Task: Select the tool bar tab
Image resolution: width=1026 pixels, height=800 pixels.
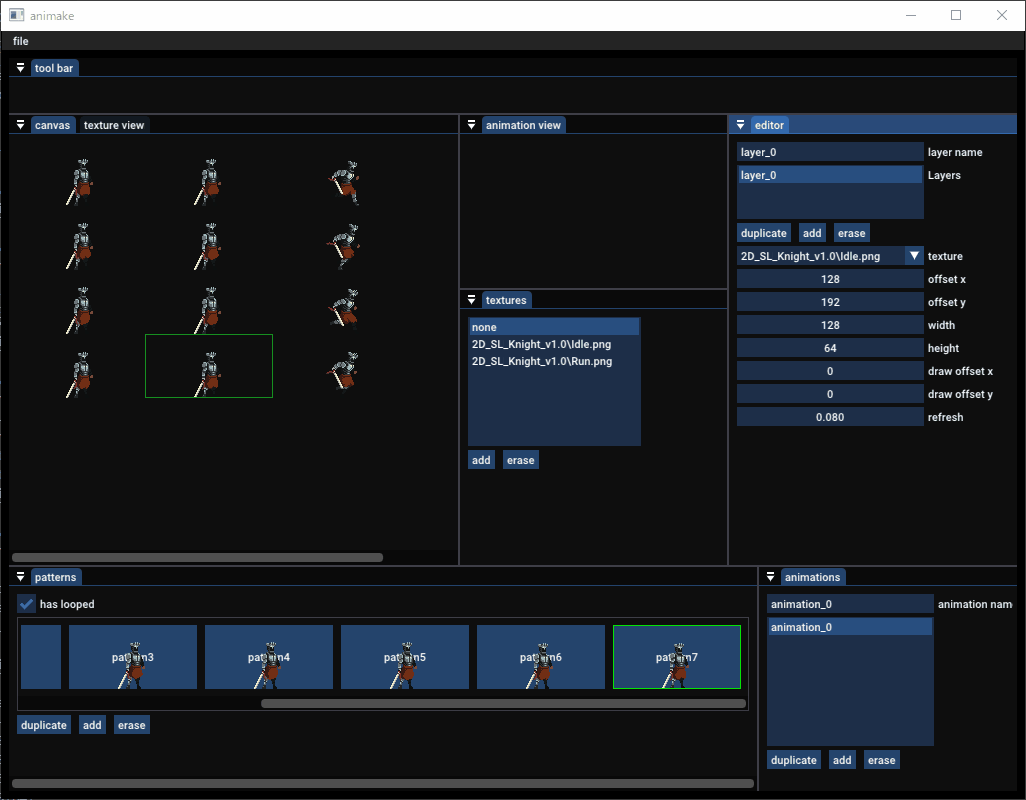Action: 54,68
